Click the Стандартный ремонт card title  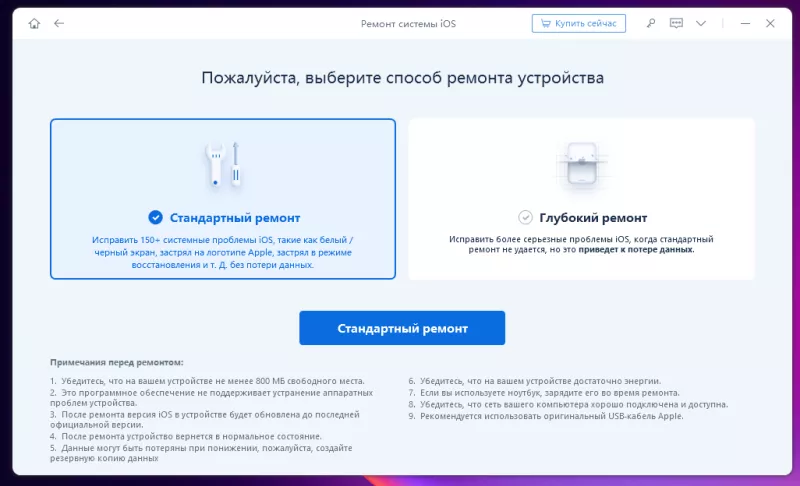pyautogui.click(x=235, y=218)
